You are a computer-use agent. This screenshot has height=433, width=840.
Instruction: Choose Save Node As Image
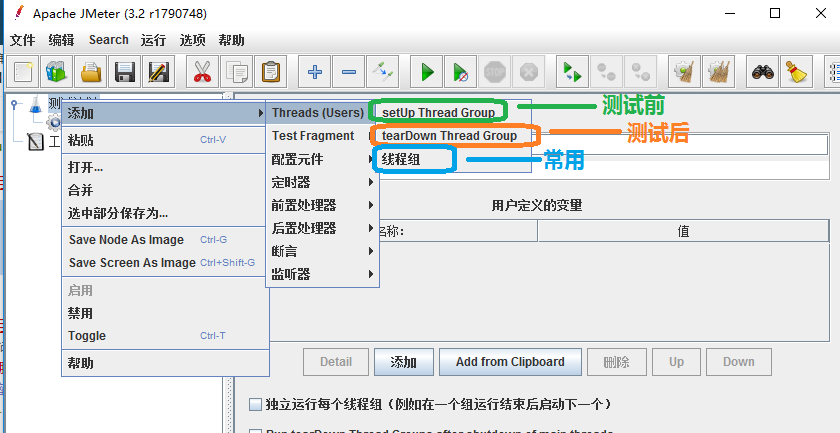pos(165,240)
